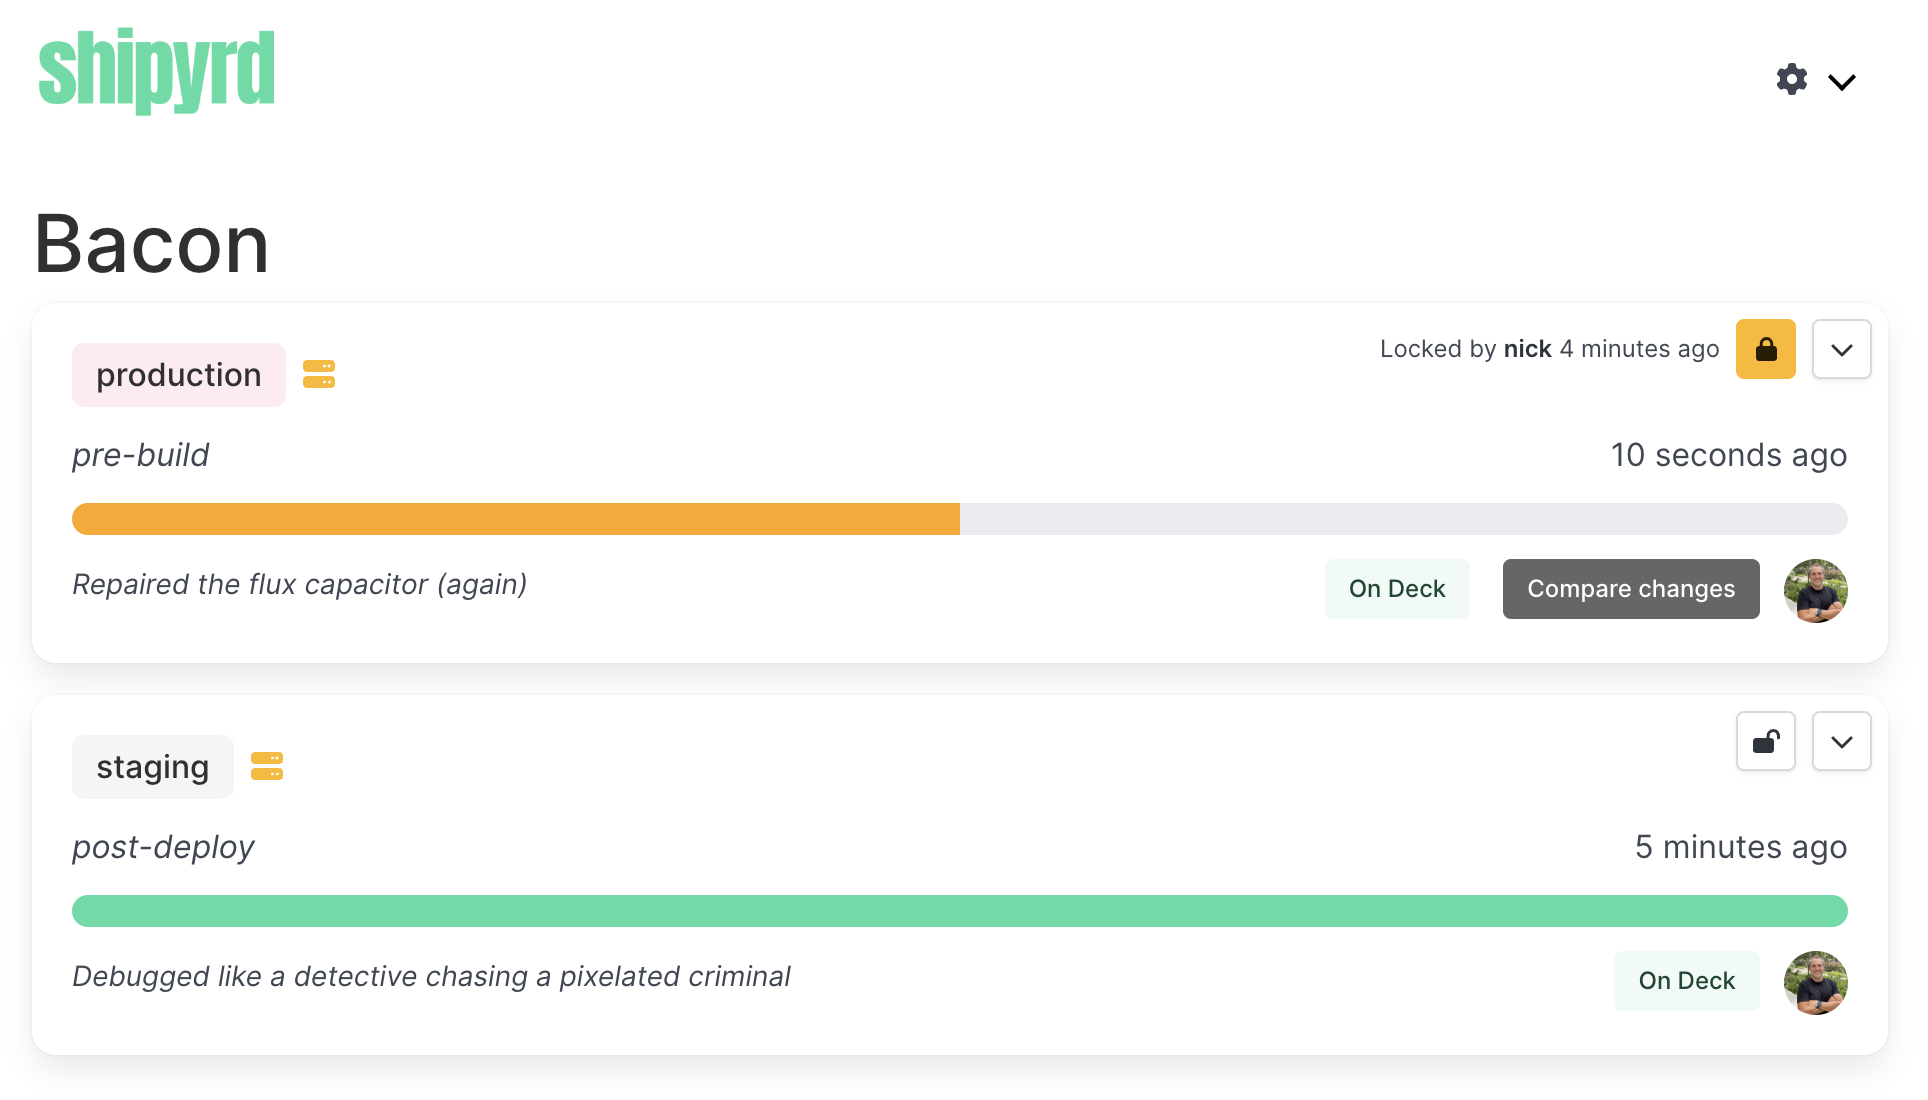Select the production environment label
This screenshot has height=1100, width=1928.
click(x=178, y=374)
